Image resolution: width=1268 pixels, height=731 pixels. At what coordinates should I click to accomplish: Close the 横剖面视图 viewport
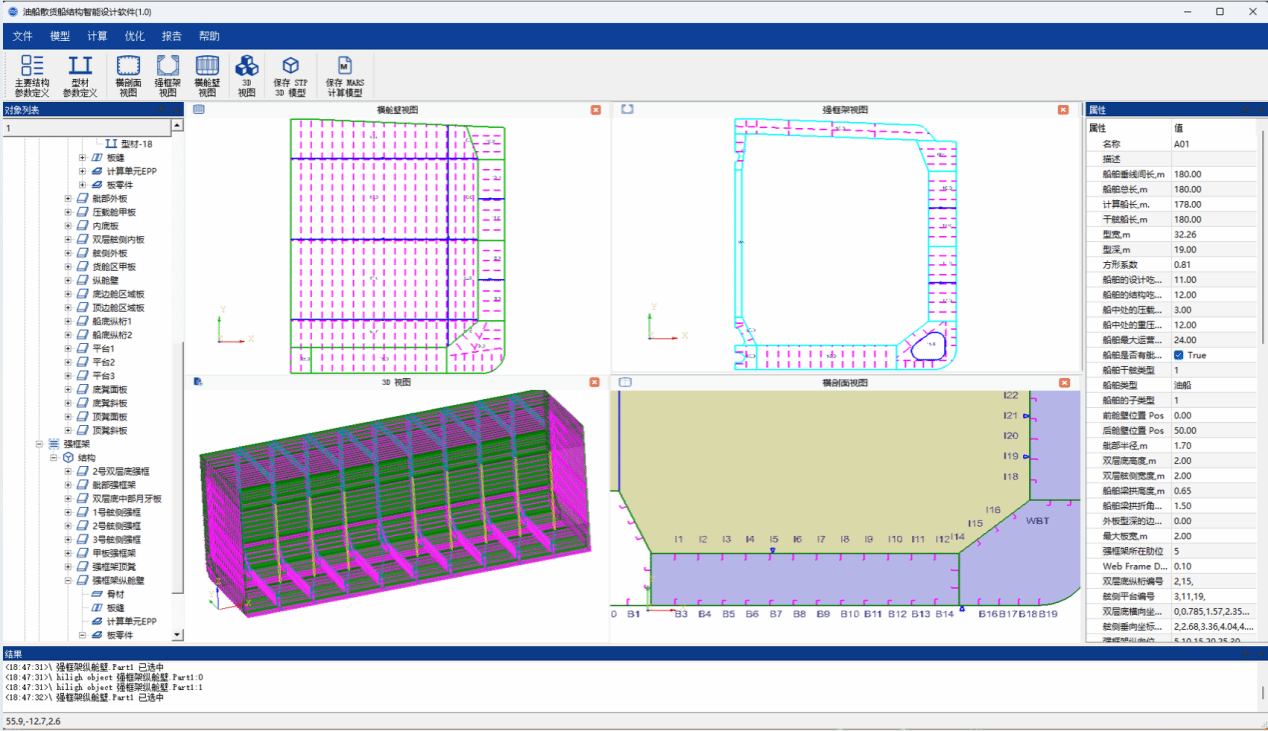1072,382
